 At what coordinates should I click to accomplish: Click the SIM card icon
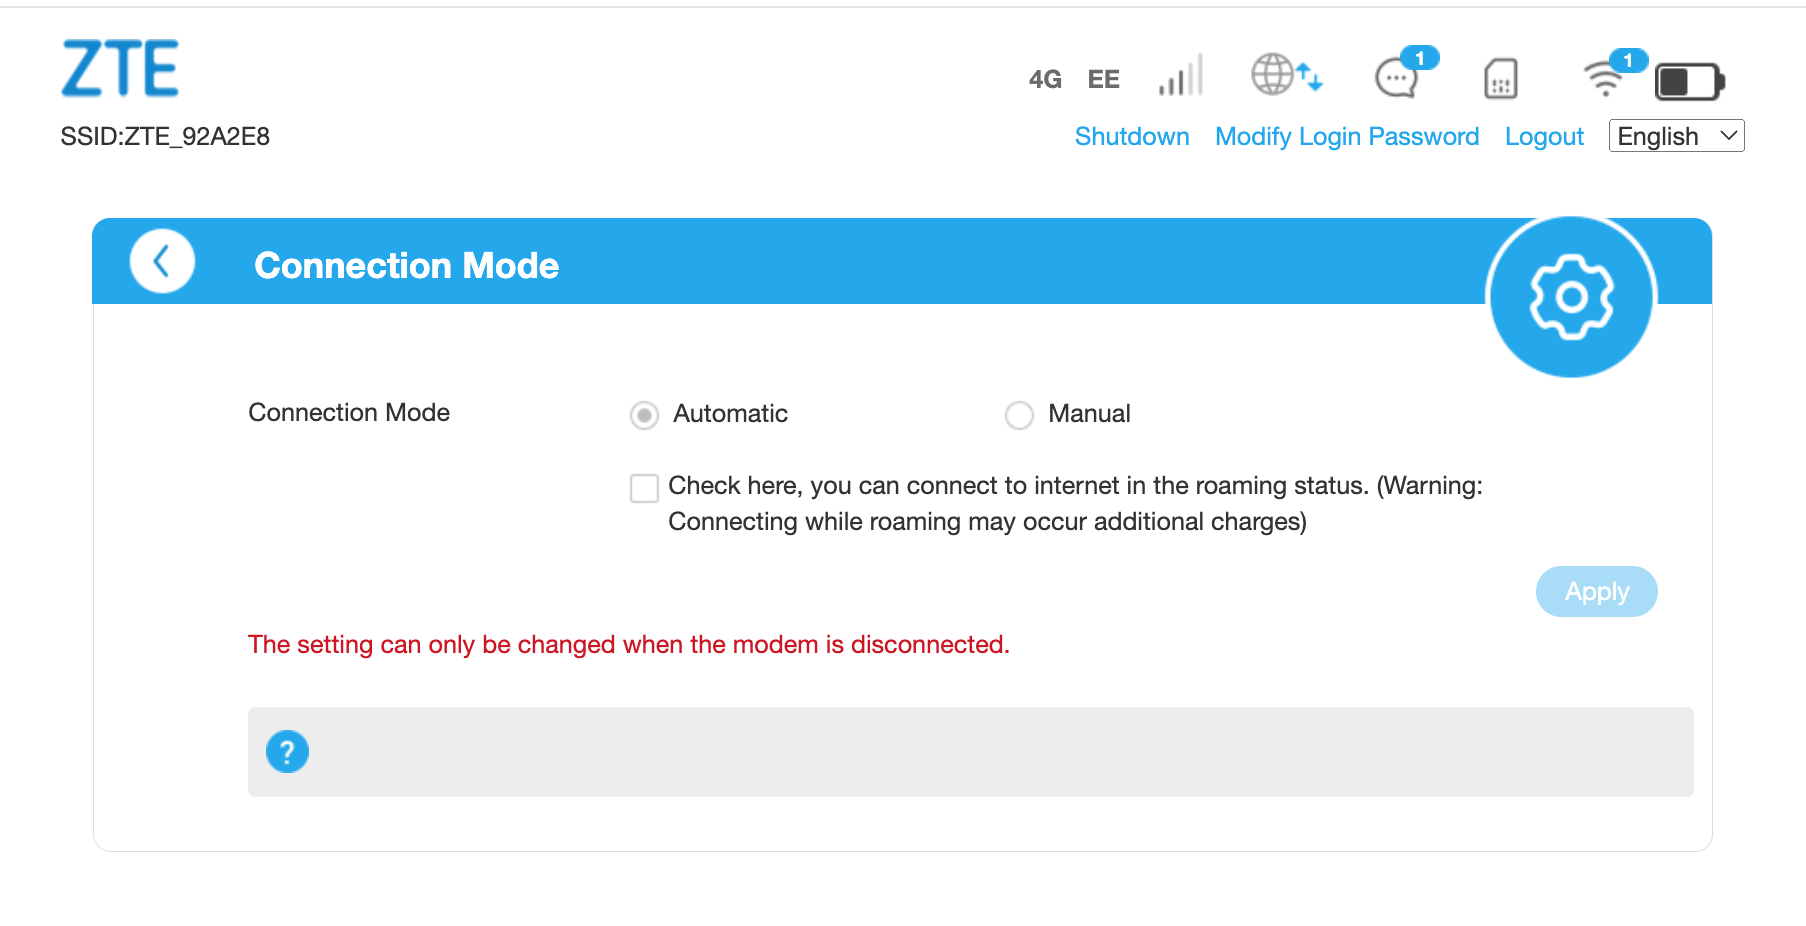pyautogui.click(x=1500, y=80)
